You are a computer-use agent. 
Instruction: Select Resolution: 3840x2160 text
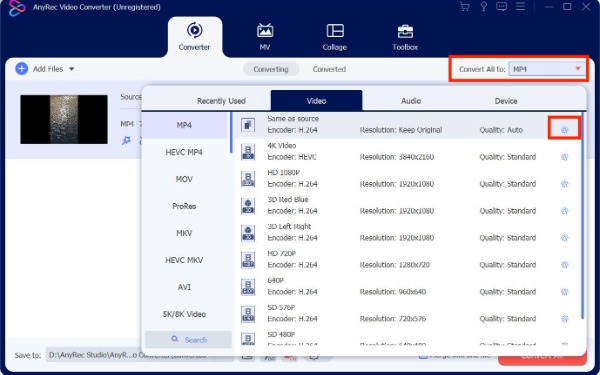(397, 157)
